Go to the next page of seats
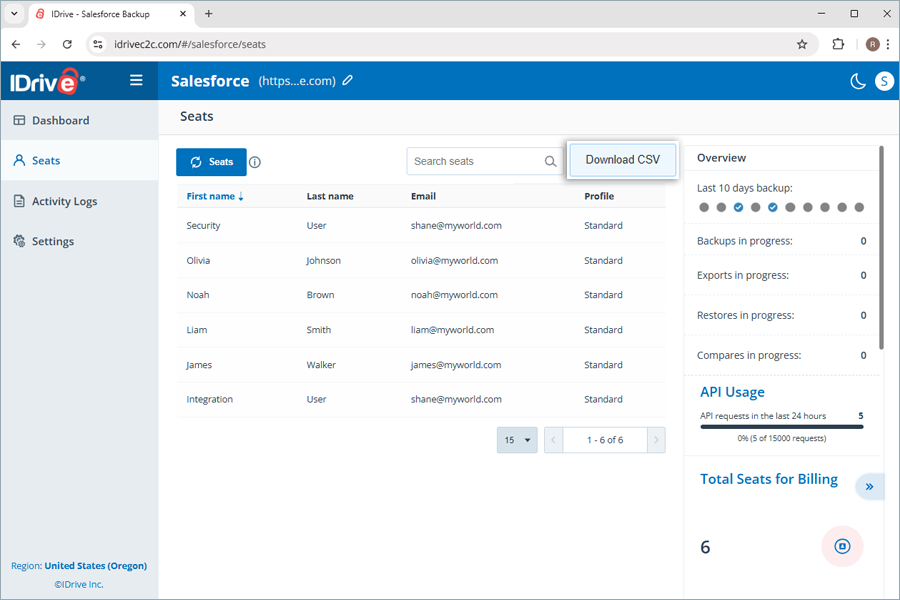The height and width of the screenshot is (600, 900). (656, 440)
